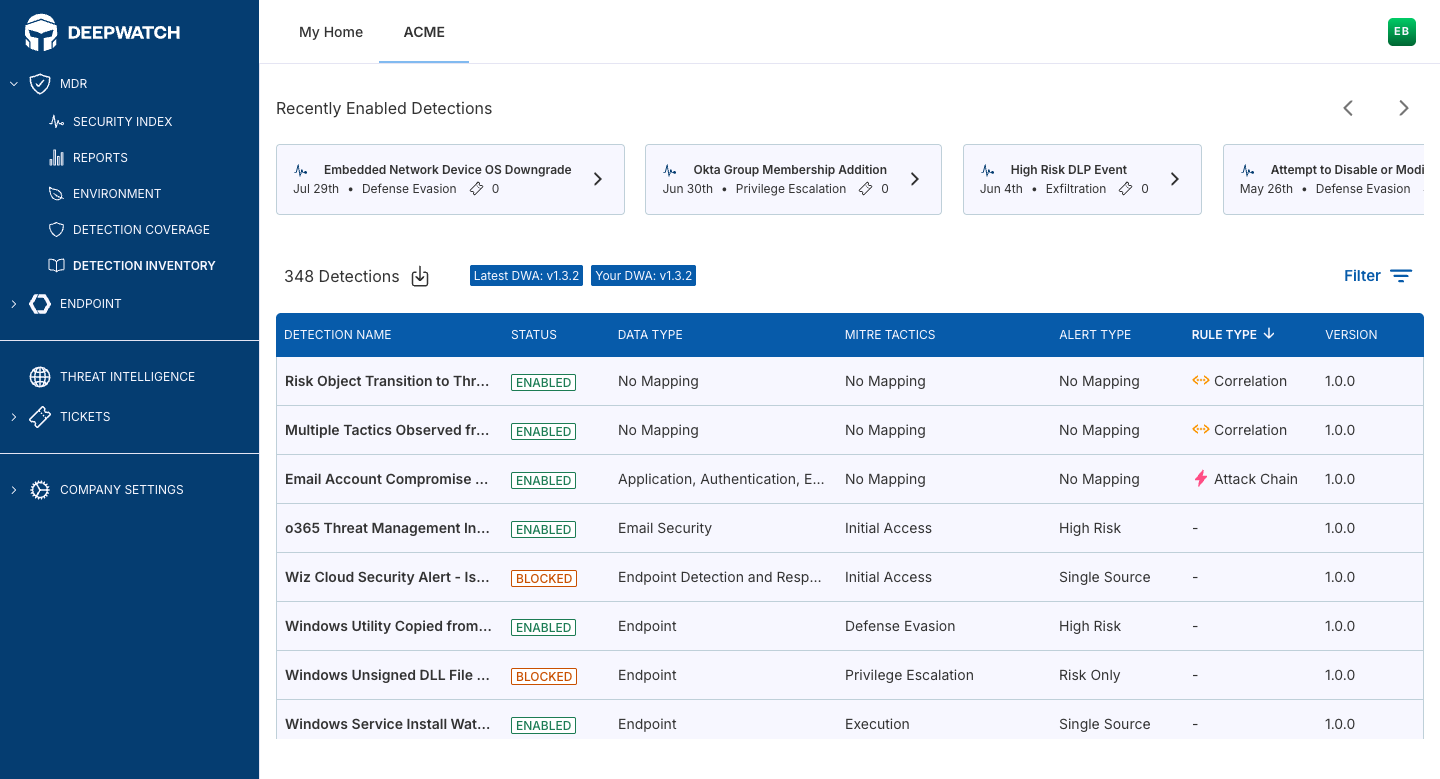Image resolution: width=1440 pixels, height=779 pixels.
Task: Open Okta Group Membership Addition card
Action: tap(793, 179)
